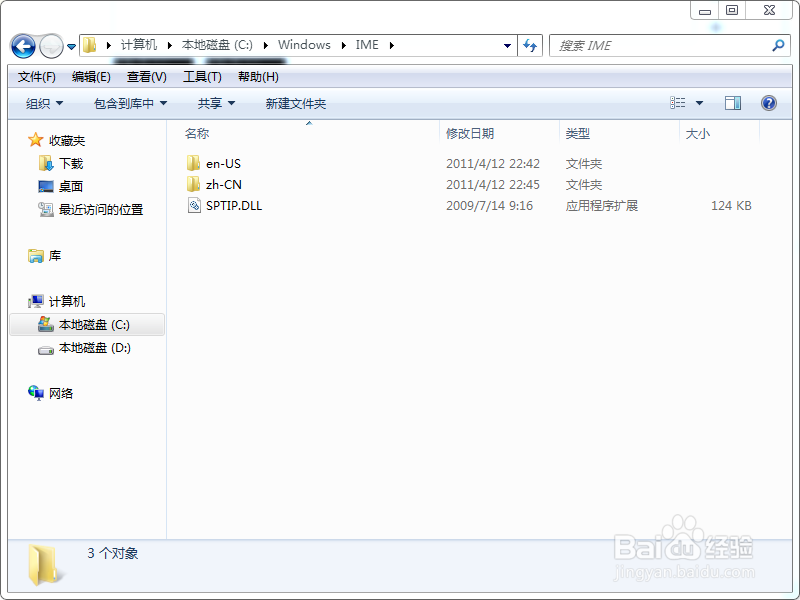Viewport: 800px width, 600px height.
Task: Select the SPTIP.DLL file icon
Action: 194,206
